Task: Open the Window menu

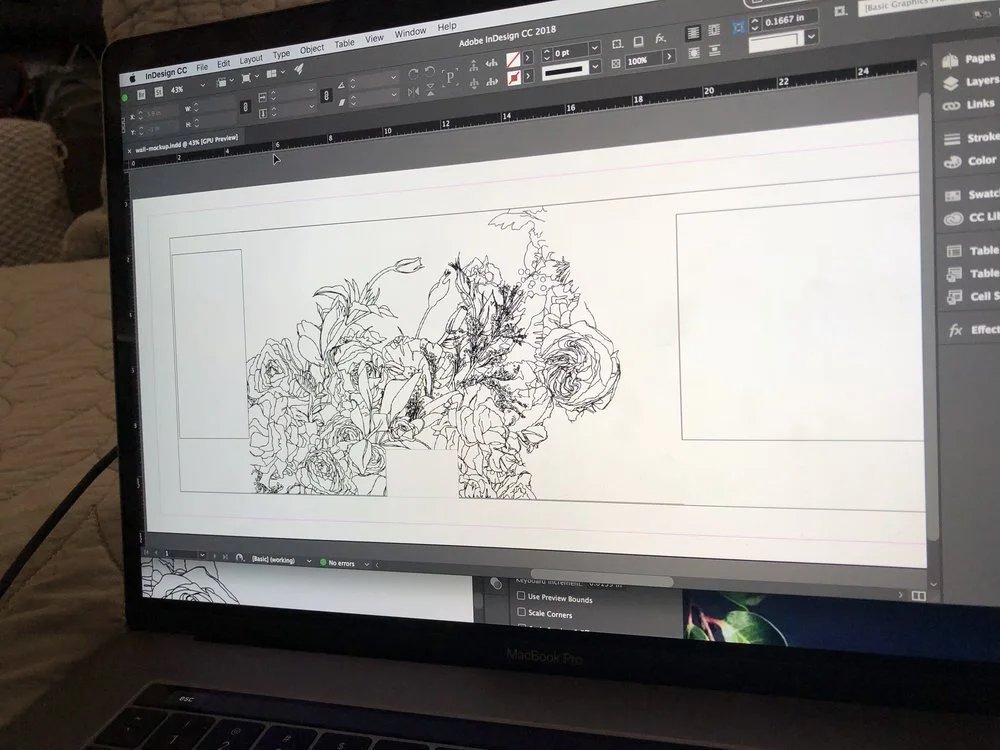Action: tap(410, 33)
